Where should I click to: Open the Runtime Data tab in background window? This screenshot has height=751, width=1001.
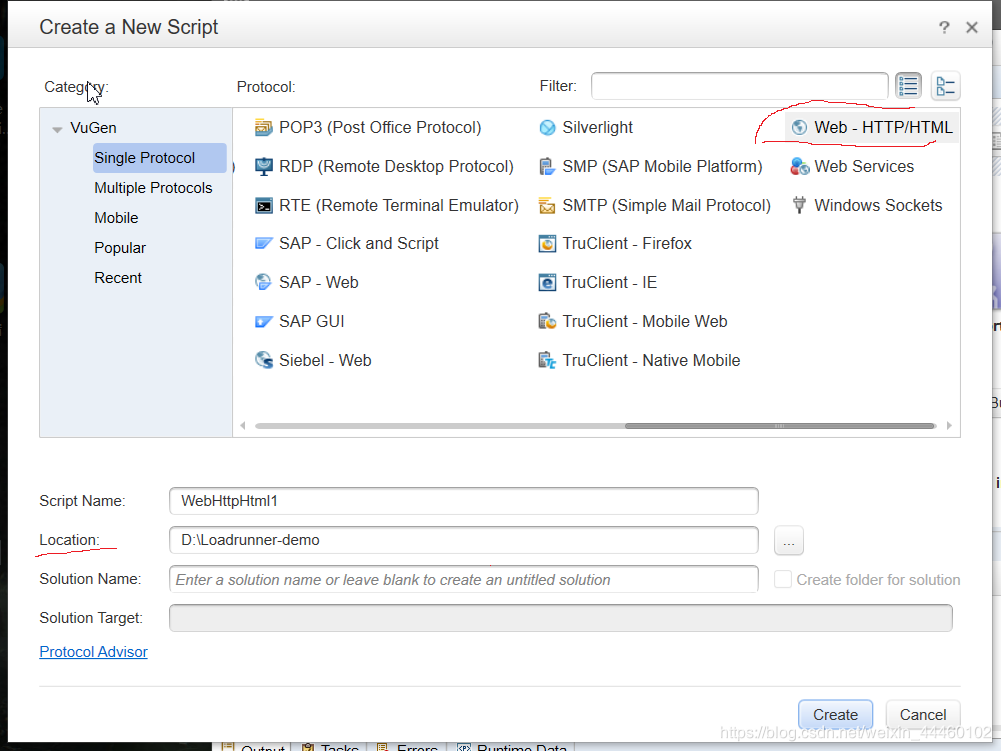pyautogui.click(x=513, y=747)
